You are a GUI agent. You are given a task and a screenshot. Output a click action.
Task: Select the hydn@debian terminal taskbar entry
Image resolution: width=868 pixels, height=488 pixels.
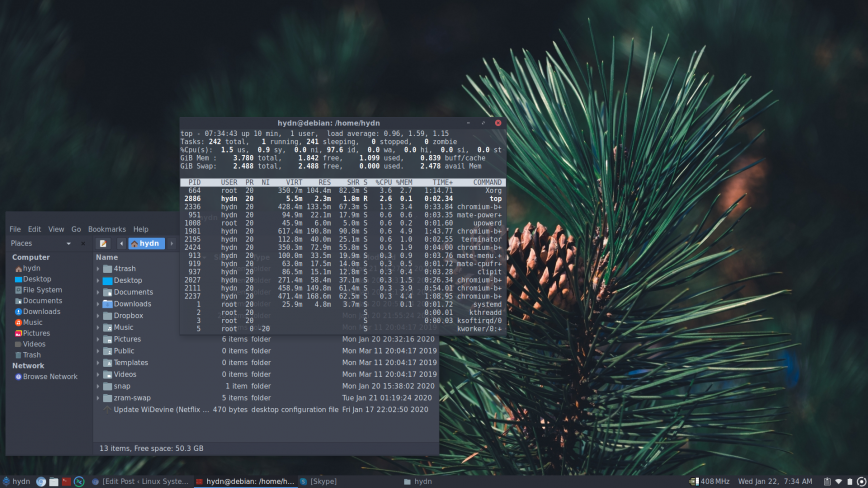pyautogui.click(x=245, y=481)
